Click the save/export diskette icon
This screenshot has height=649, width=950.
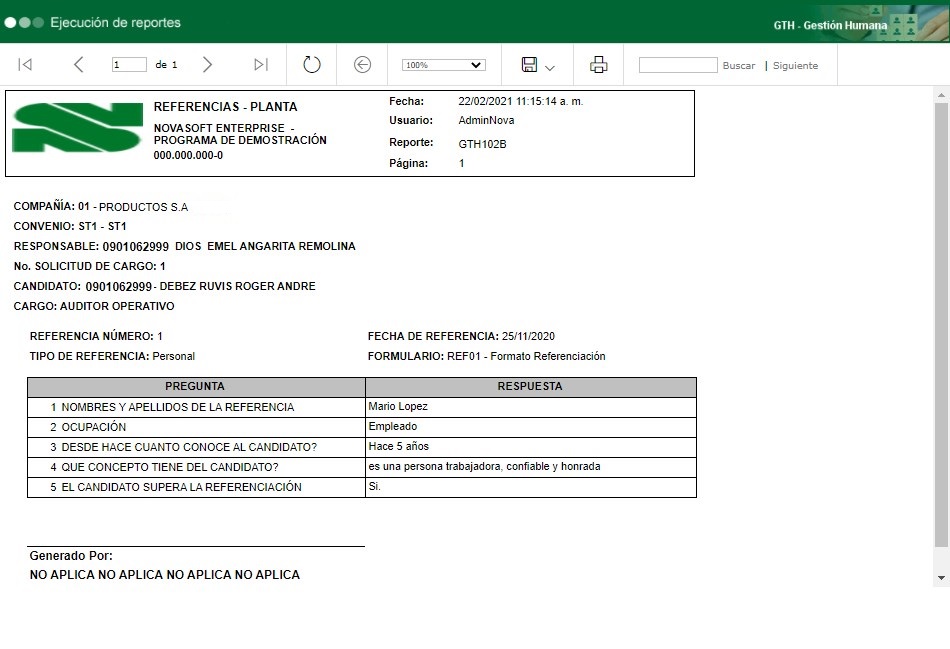click(530, 64)
